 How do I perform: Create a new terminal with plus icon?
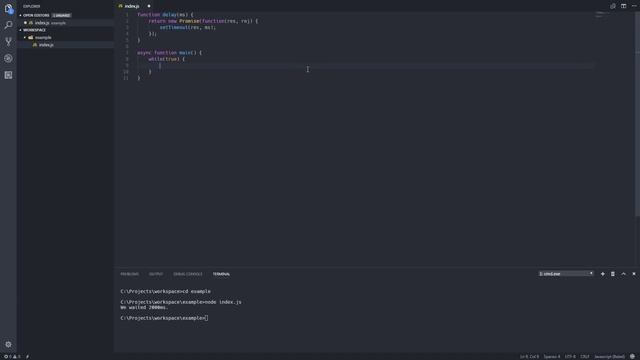(x=602, y=274)
